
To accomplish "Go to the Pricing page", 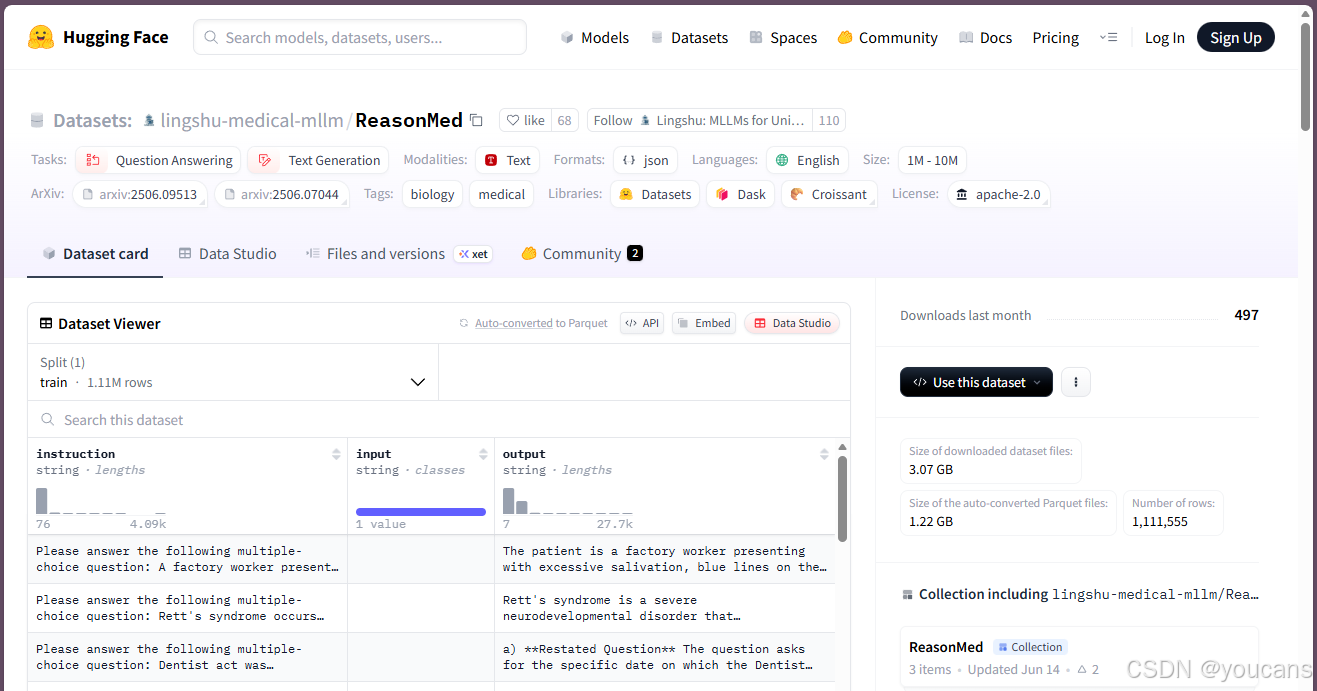I will click(x=1055, y=38).
